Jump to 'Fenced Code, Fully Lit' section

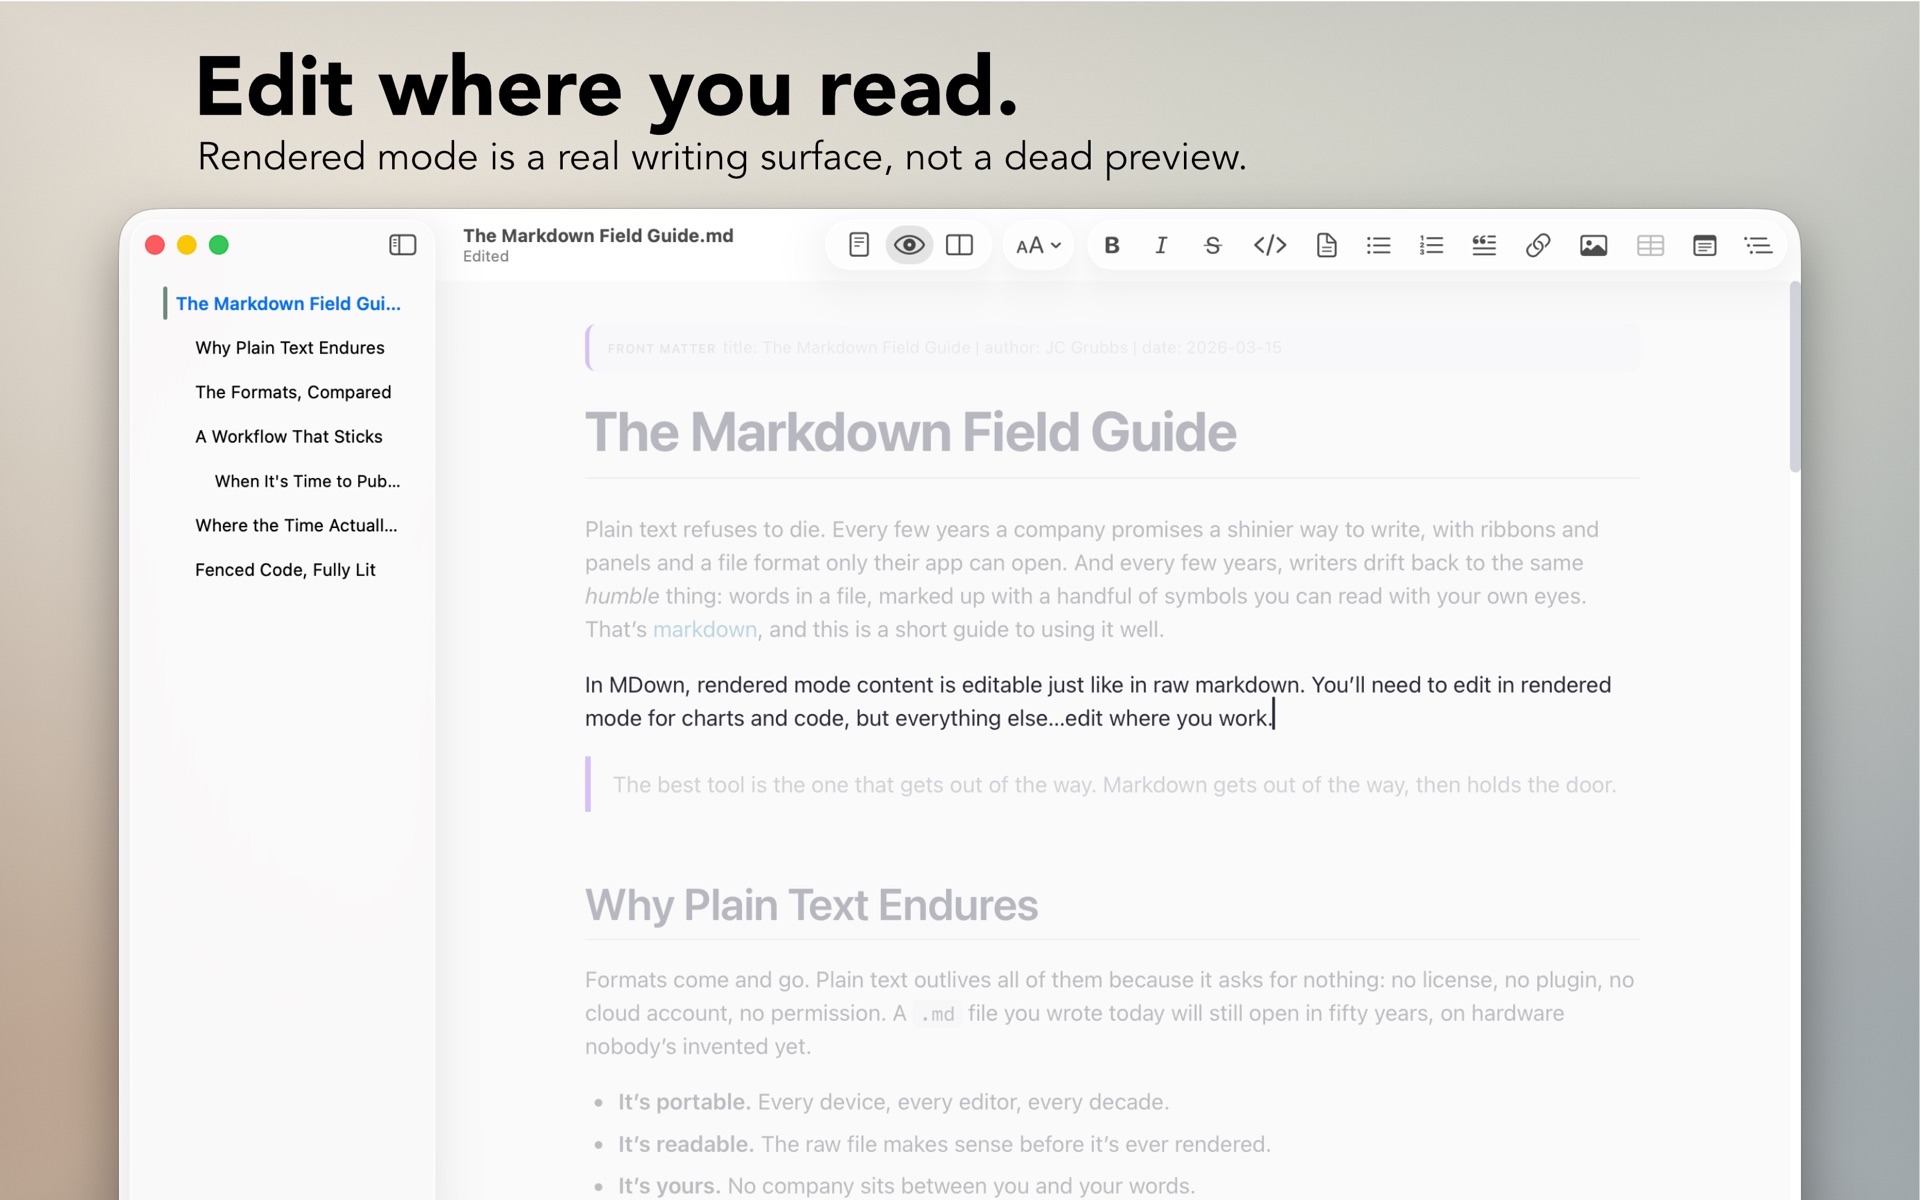(x=285, y=570)
